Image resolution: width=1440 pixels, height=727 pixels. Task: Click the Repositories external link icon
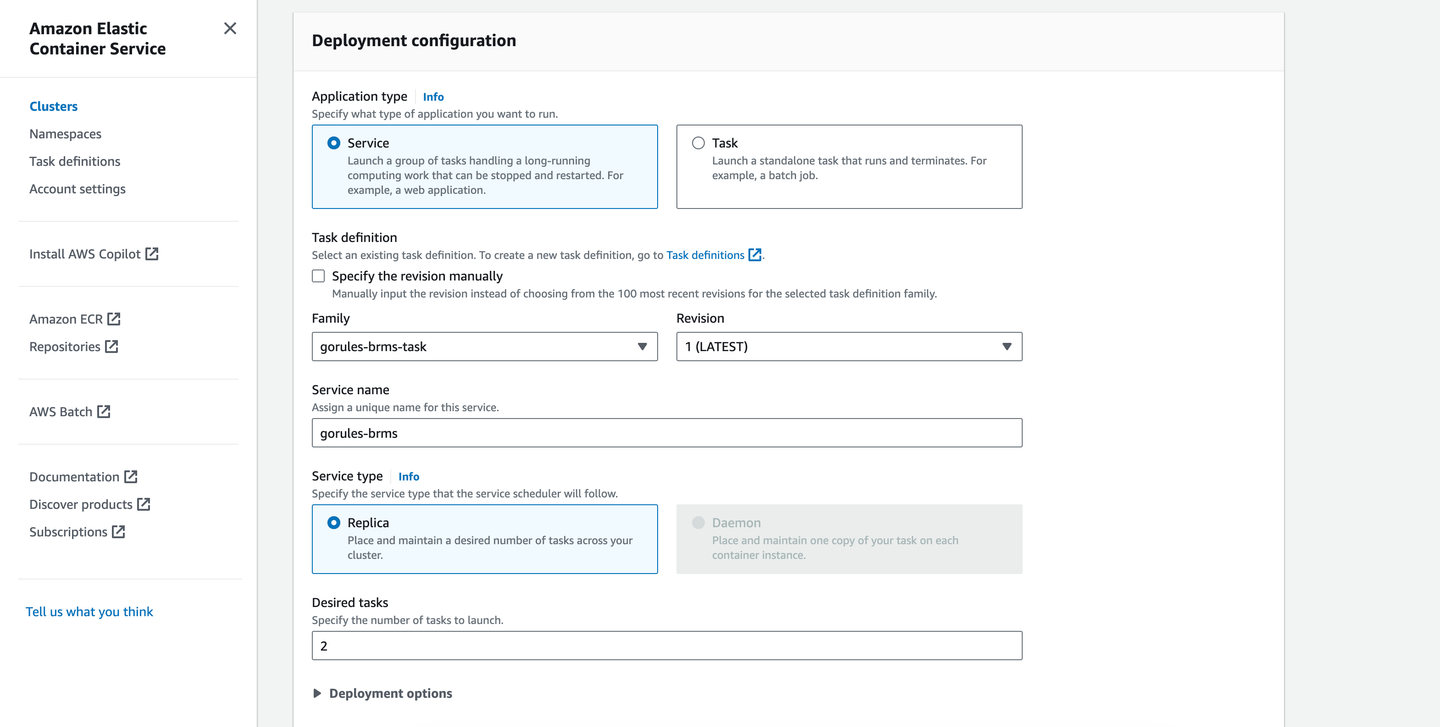(x=112, y=347)
